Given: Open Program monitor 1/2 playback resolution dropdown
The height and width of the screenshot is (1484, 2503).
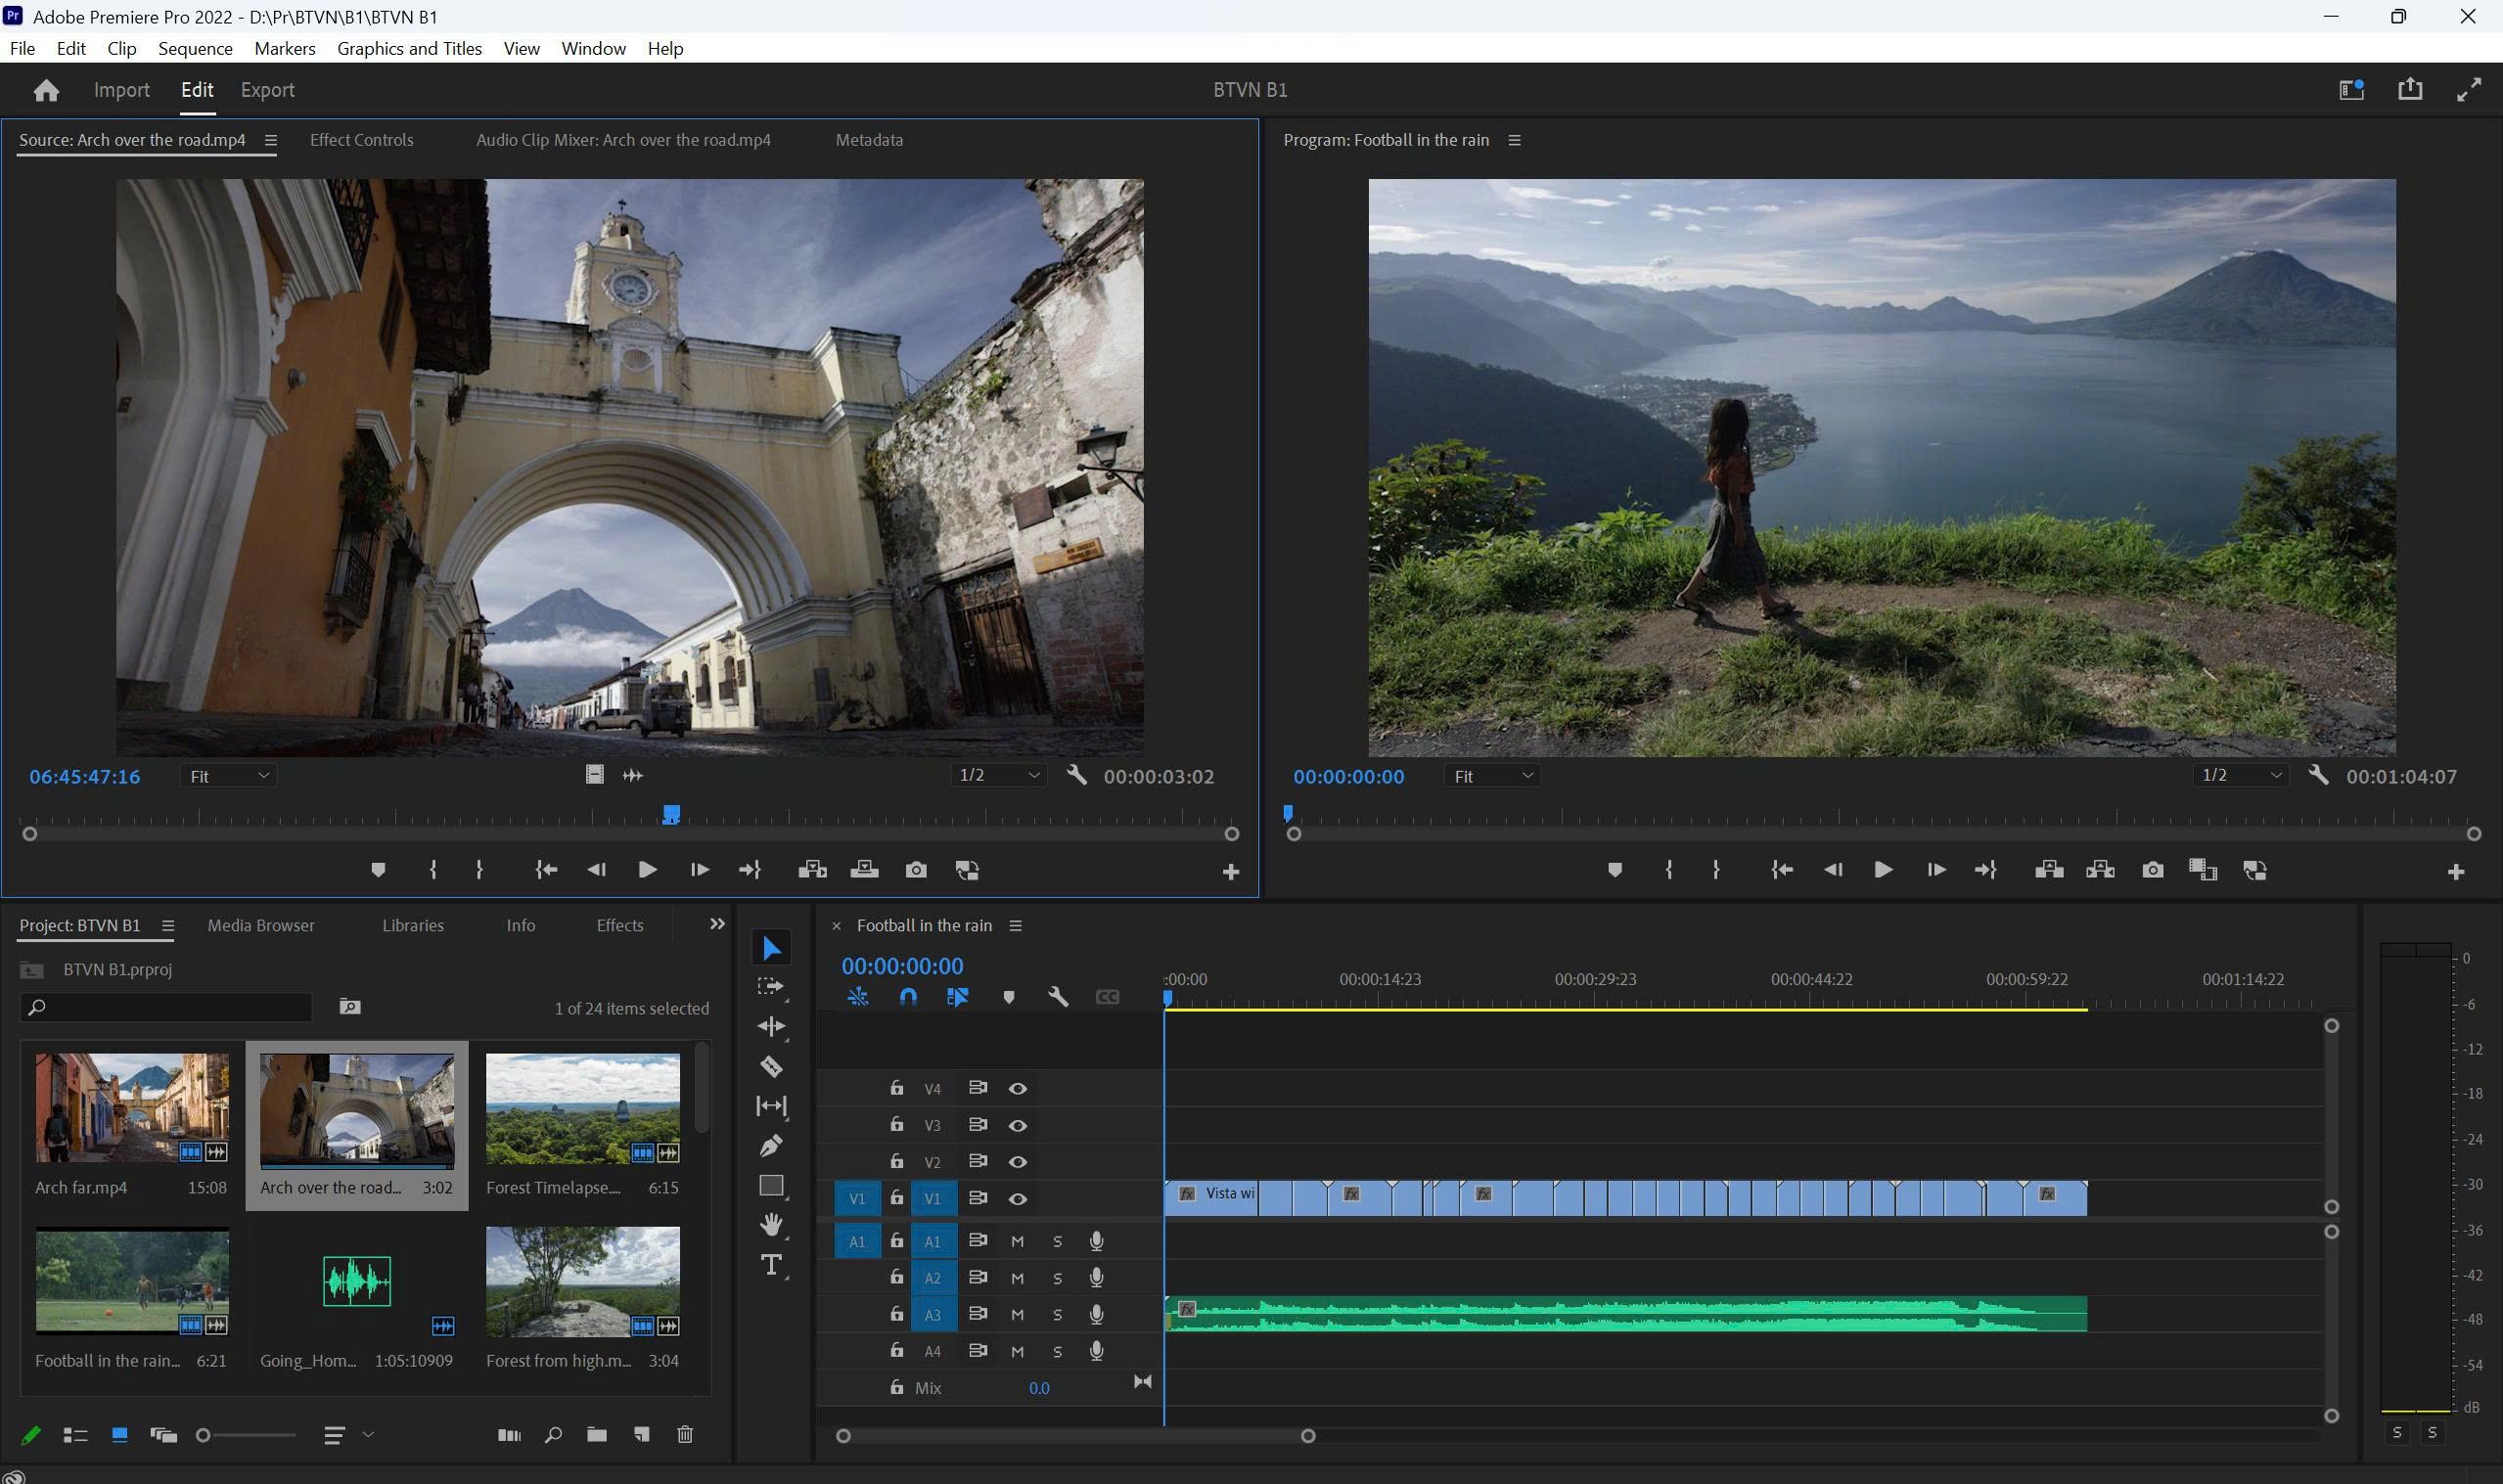Looking at the screenshot, I should coord(2240,776).
